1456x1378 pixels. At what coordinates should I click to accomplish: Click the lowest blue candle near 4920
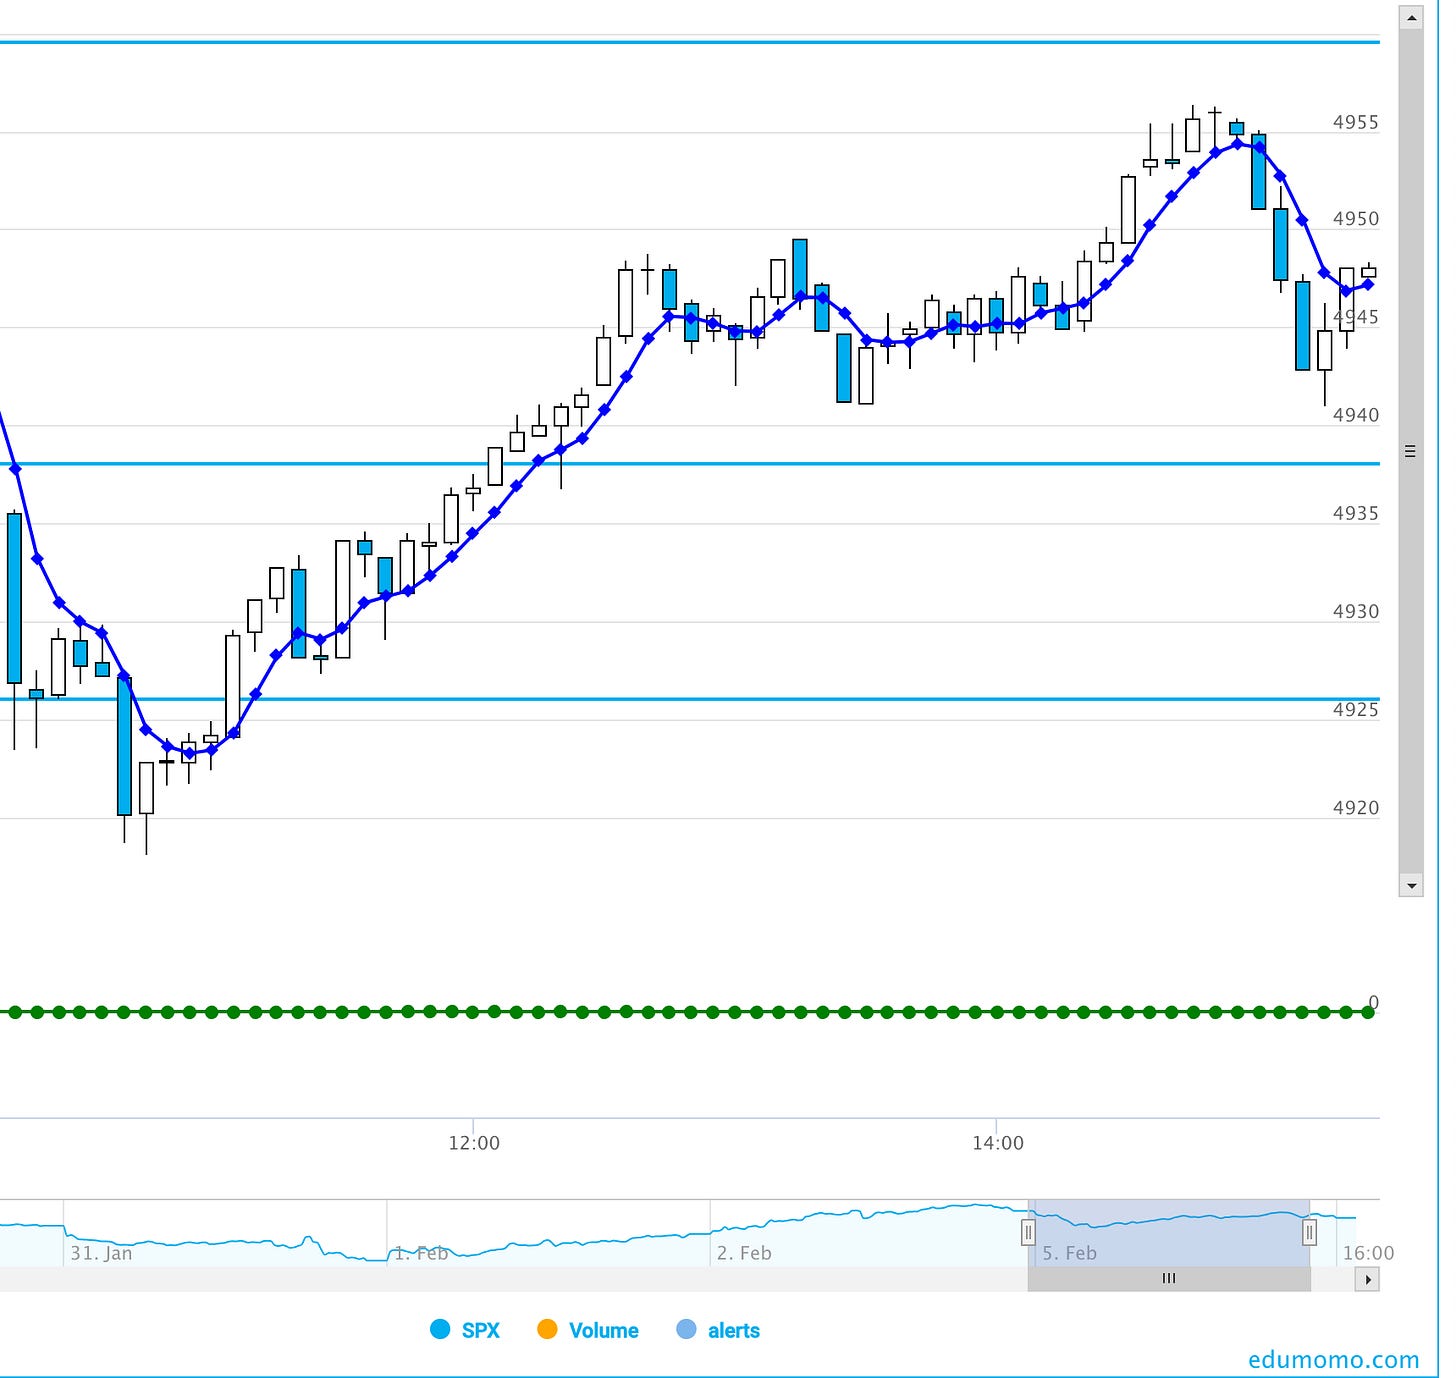124,746
